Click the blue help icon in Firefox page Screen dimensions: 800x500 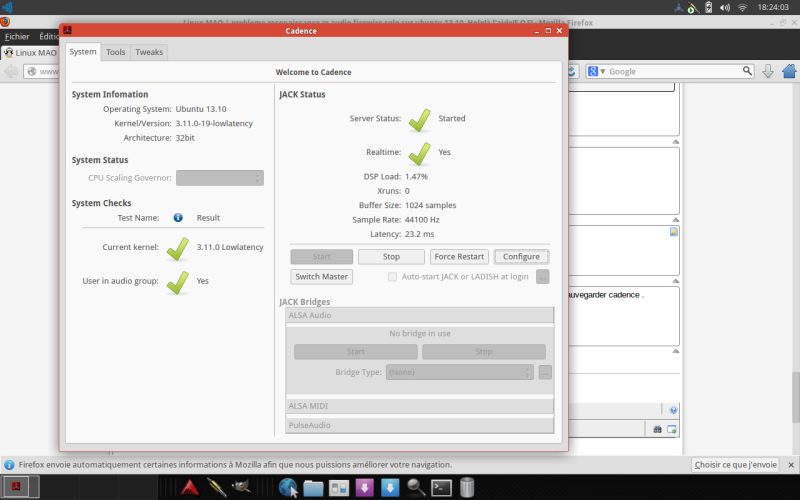[x=673, y=410]
